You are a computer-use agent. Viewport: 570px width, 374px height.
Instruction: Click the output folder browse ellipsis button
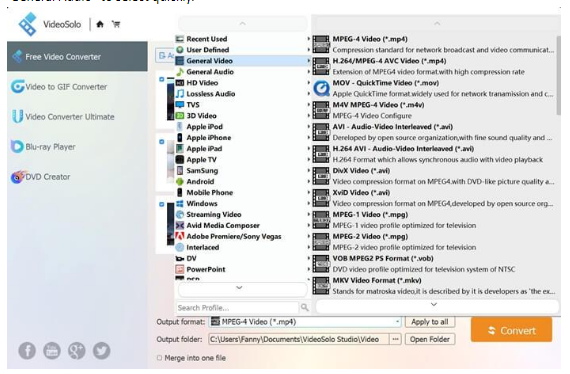pyautogui.click(x=395, y=339)
